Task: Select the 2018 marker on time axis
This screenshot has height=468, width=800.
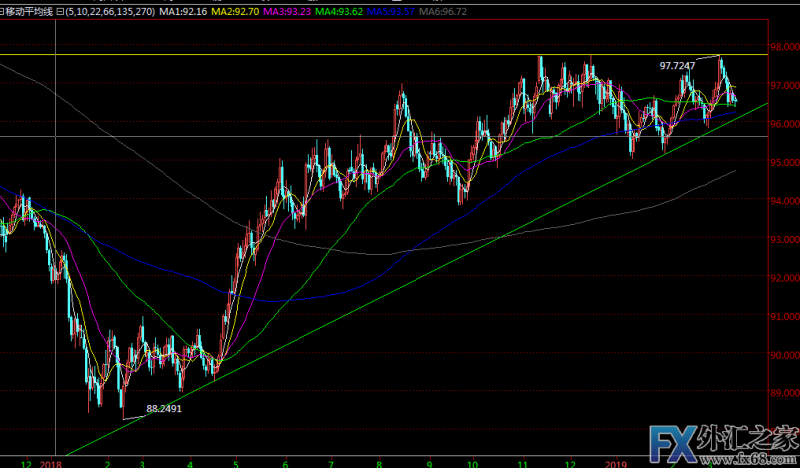Action: coord(51,463)
